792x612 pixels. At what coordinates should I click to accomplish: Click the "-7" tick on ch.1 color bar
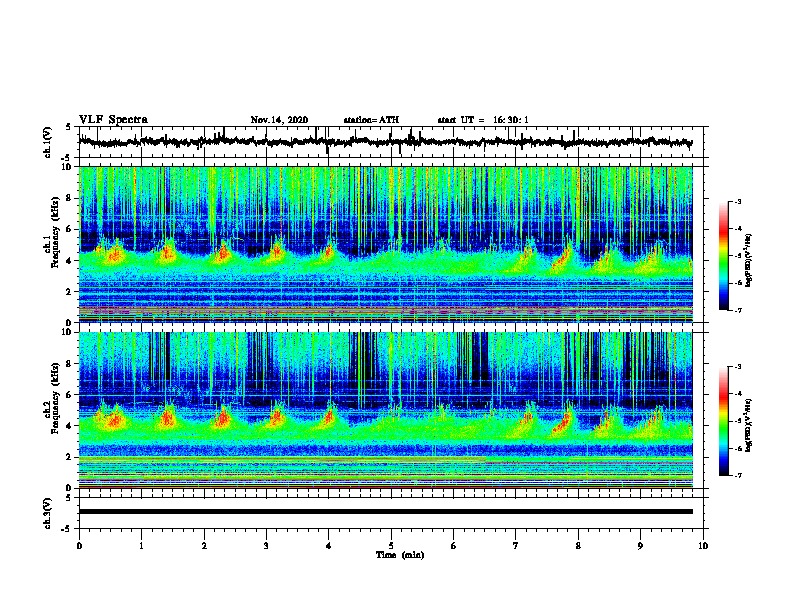pos(738,310)
